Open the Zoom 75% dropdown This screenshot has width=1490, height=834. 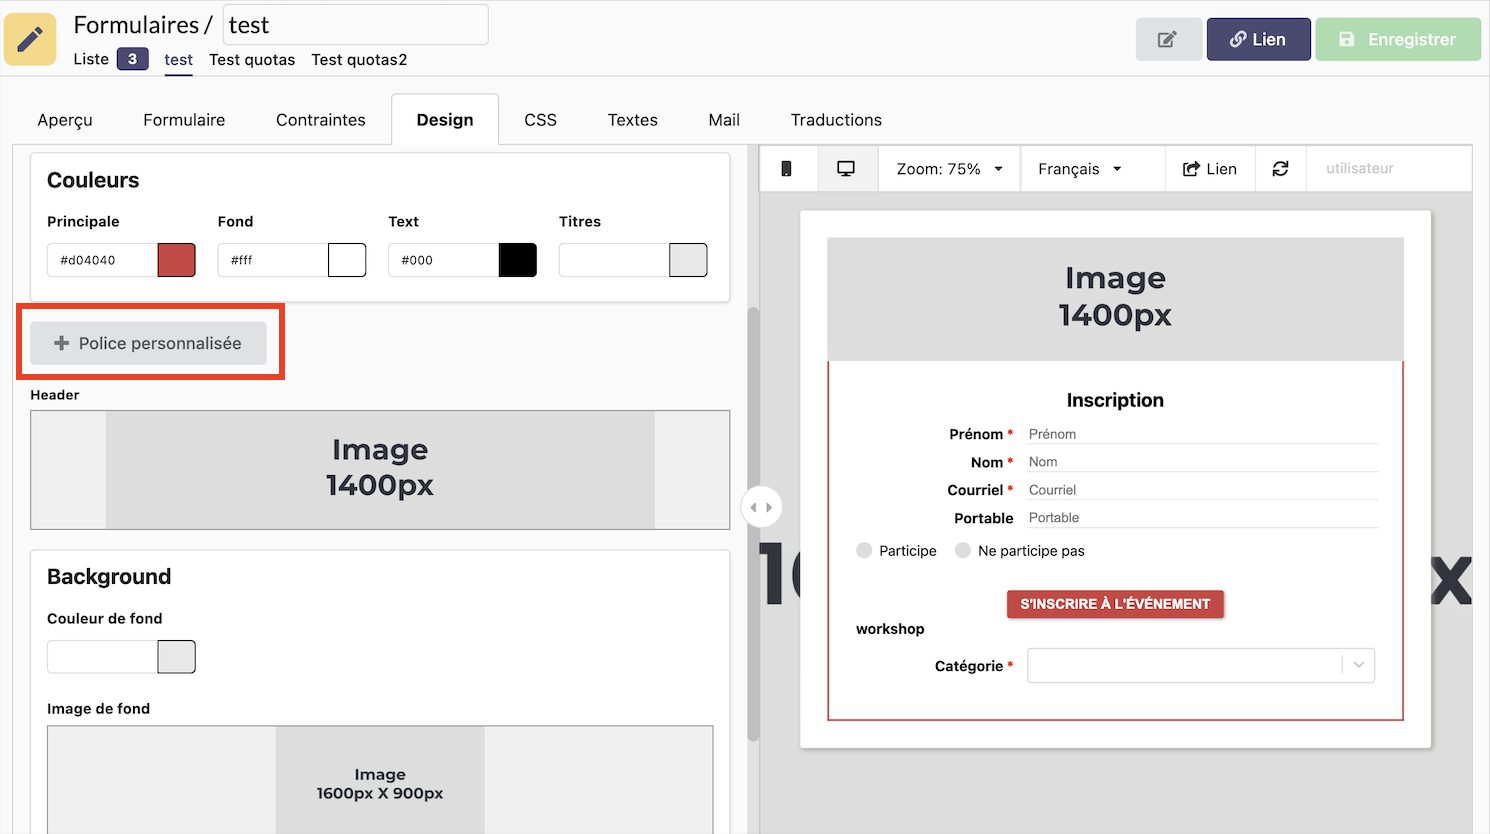click(x=949, y=169)
